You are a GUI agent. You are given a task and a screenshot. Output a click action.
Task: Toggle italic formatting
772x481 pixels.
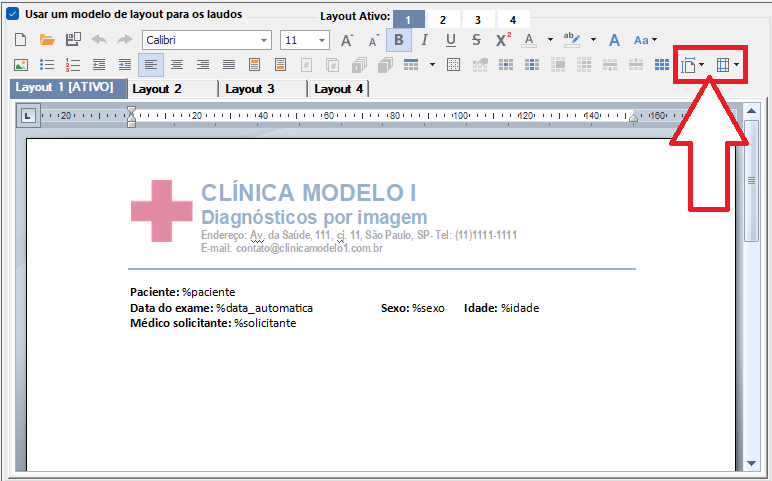tap(425, 40)
